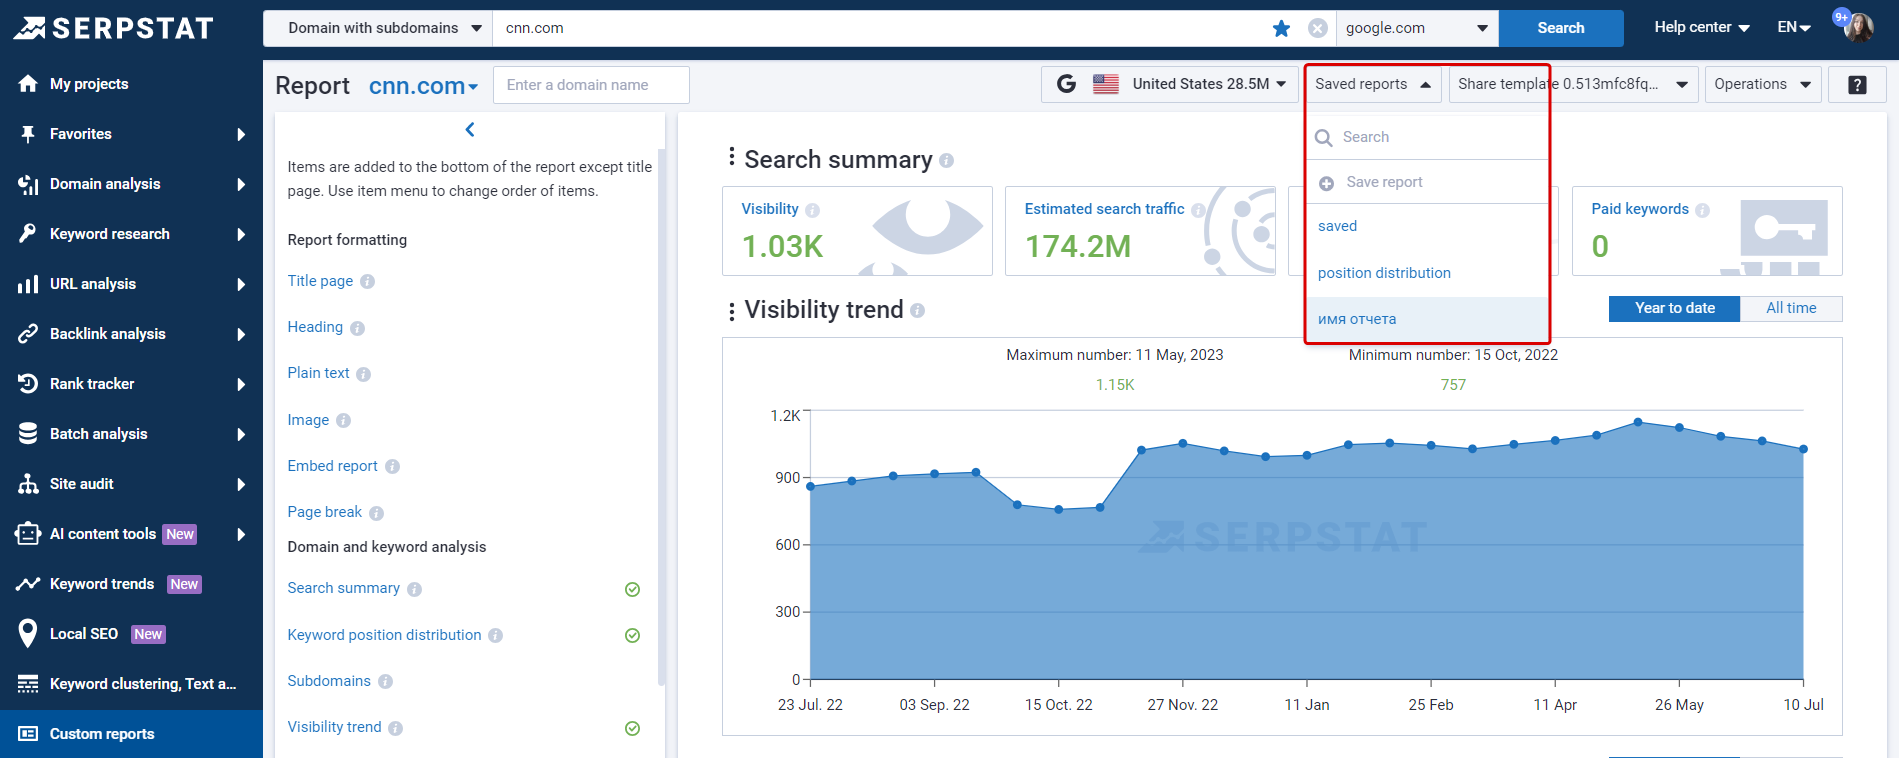
Task: Click the Custom reports sidebar icon
Action: point(28,734)
